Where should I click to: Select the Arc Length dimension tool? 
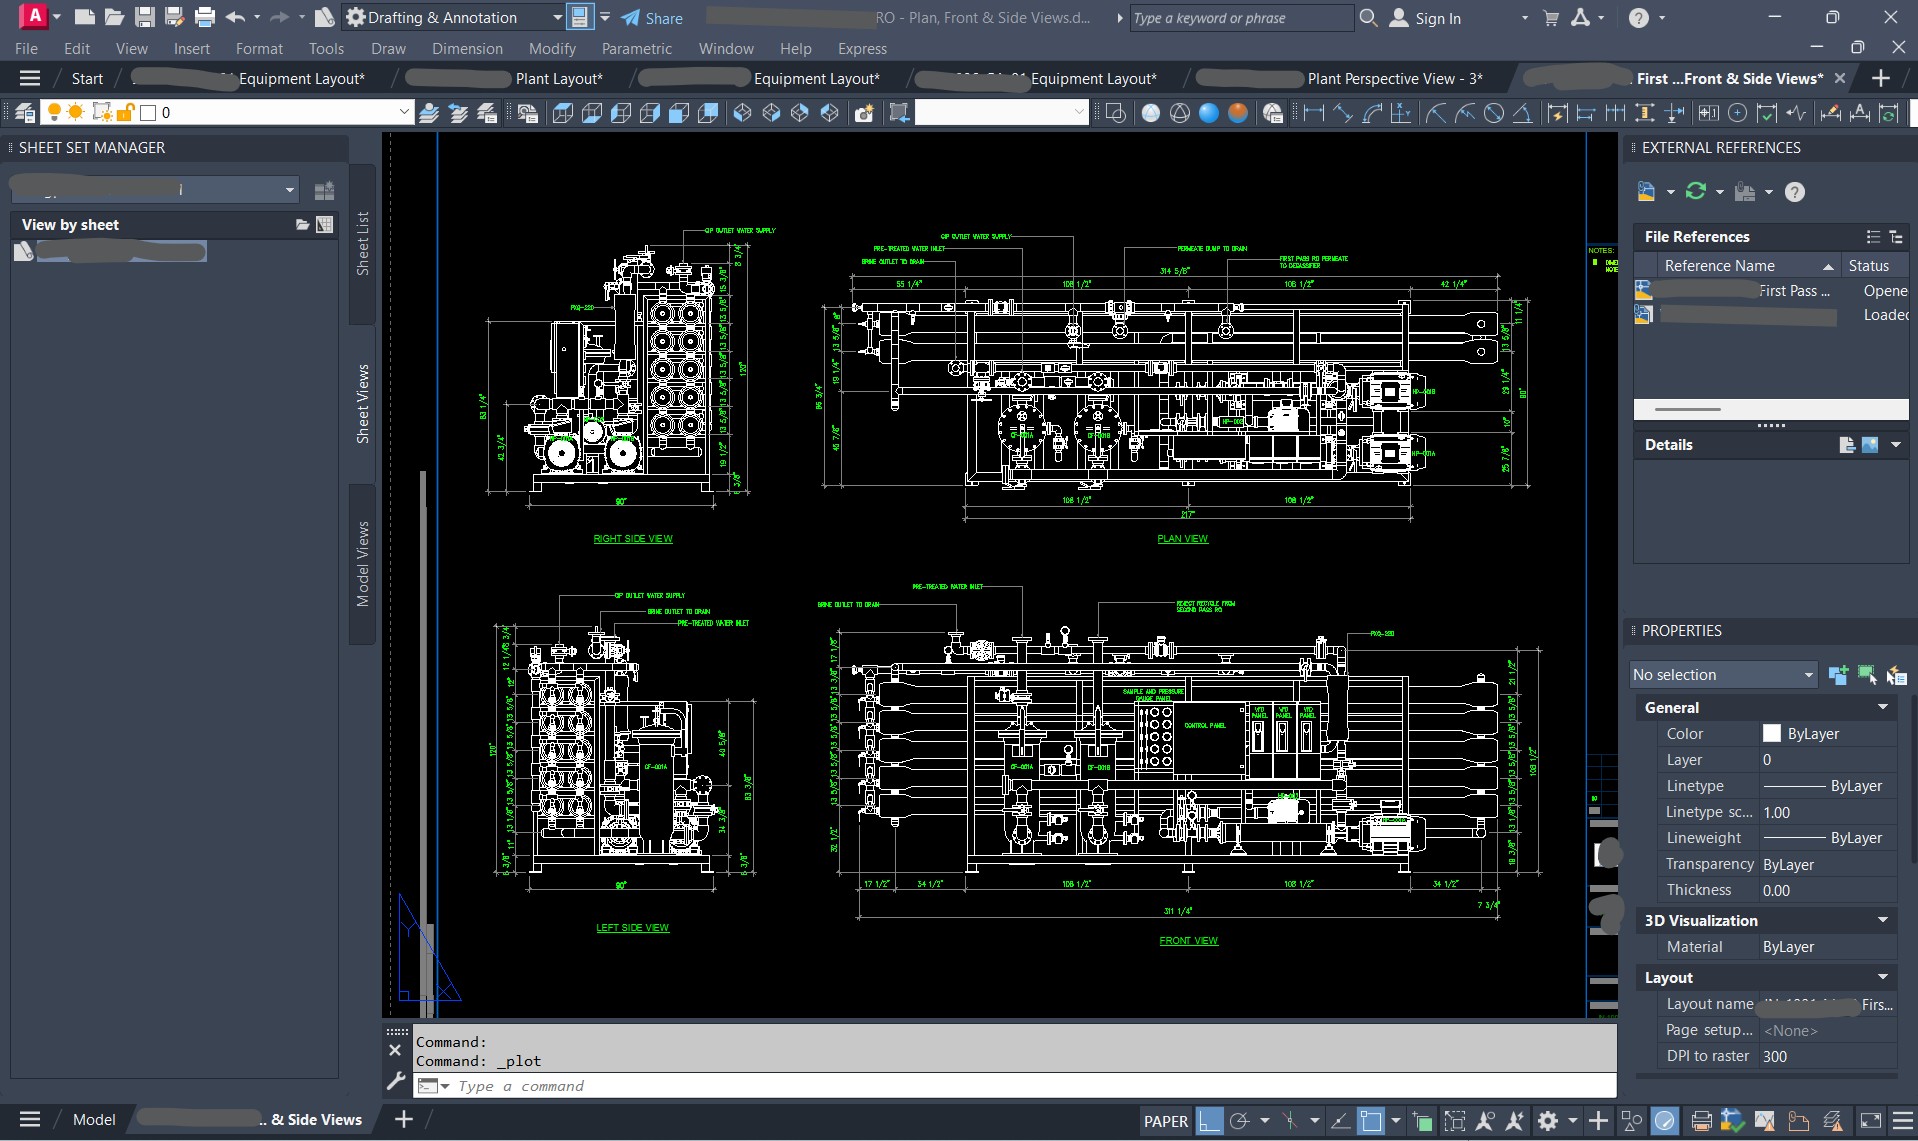tap(1372, 113)
